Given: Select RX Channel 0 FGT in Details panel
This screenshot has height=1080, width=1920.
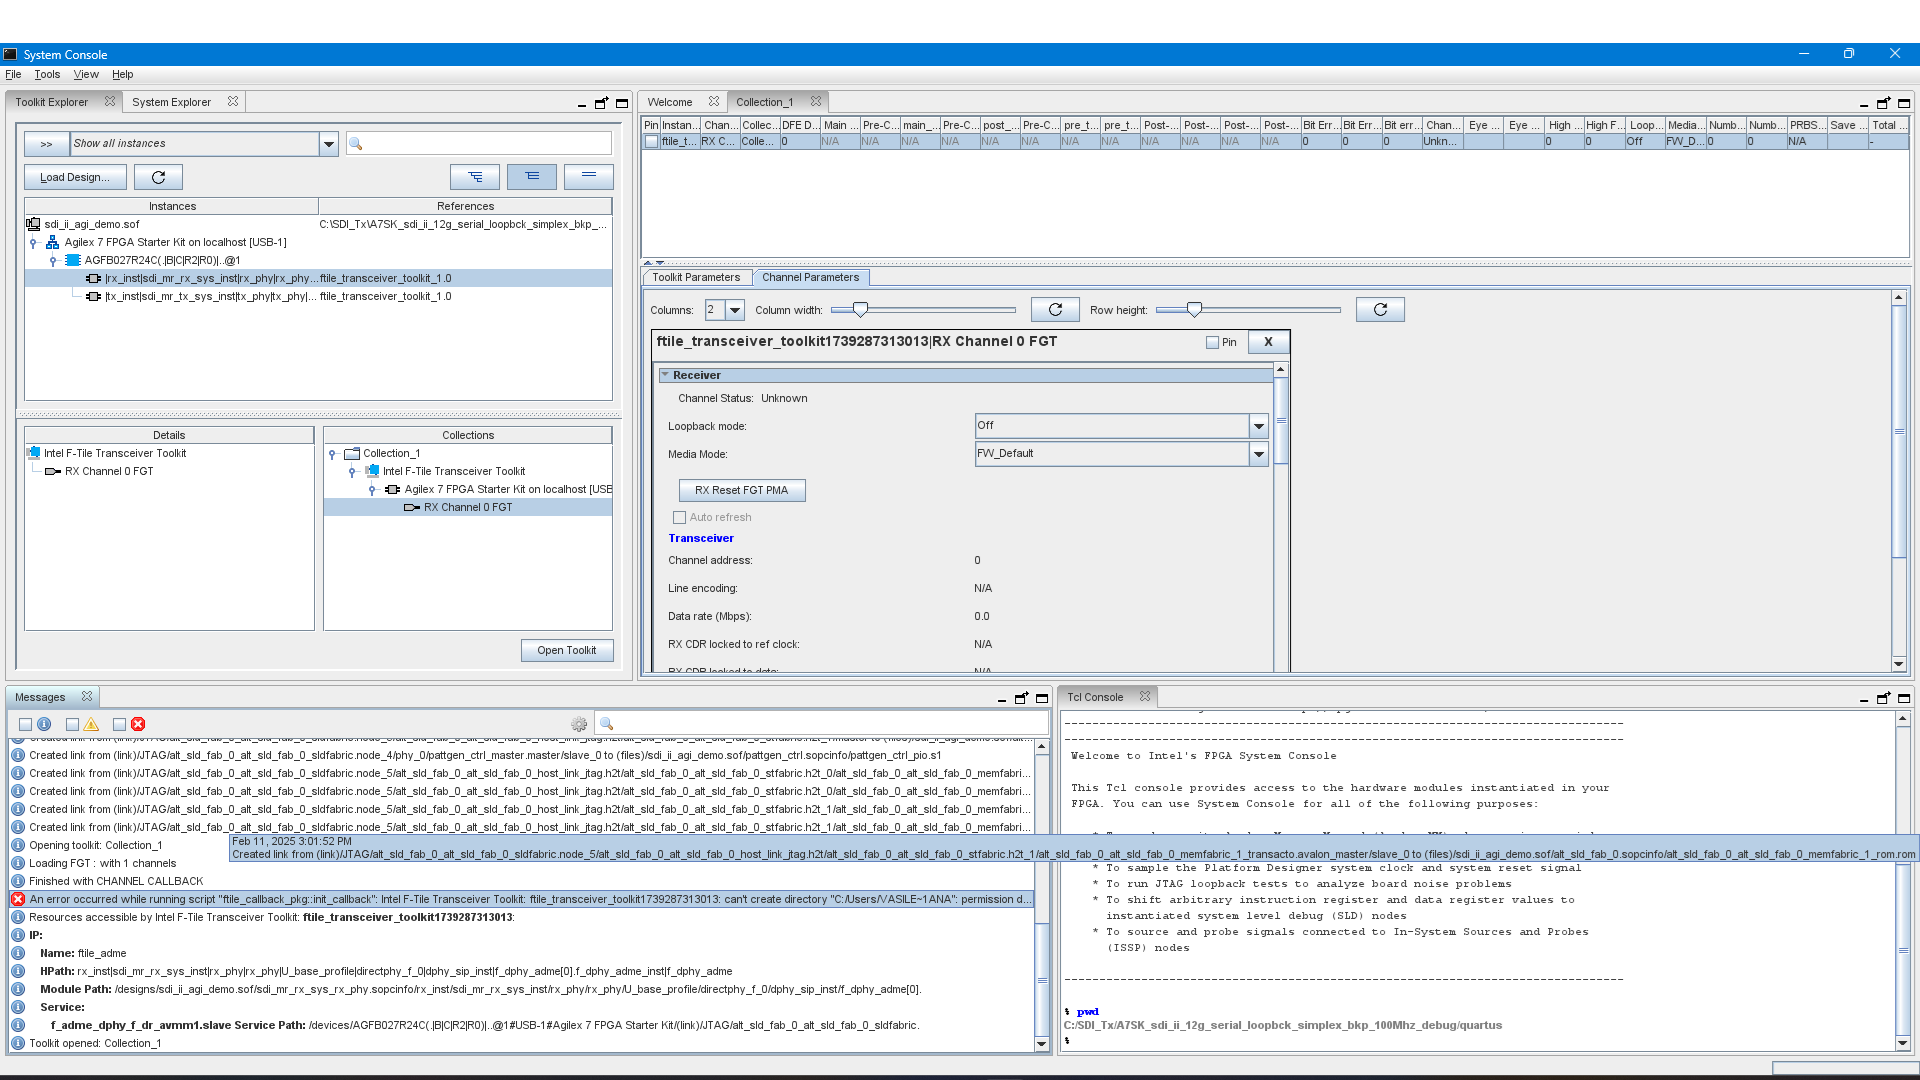Looking at the screenshot, I should 108,472.
